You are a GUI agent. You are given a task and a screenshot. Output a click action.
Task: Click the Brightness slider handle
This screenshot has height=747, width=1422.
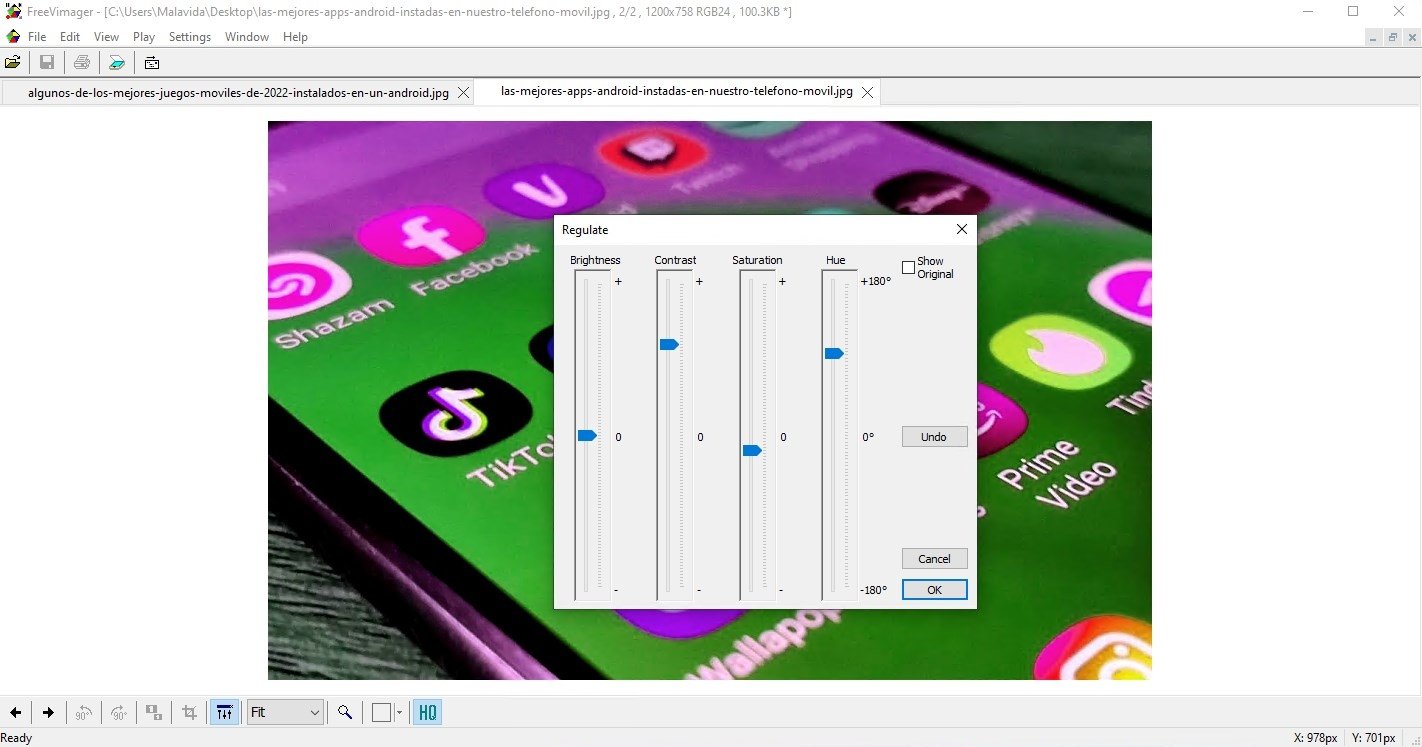[587, 435]
